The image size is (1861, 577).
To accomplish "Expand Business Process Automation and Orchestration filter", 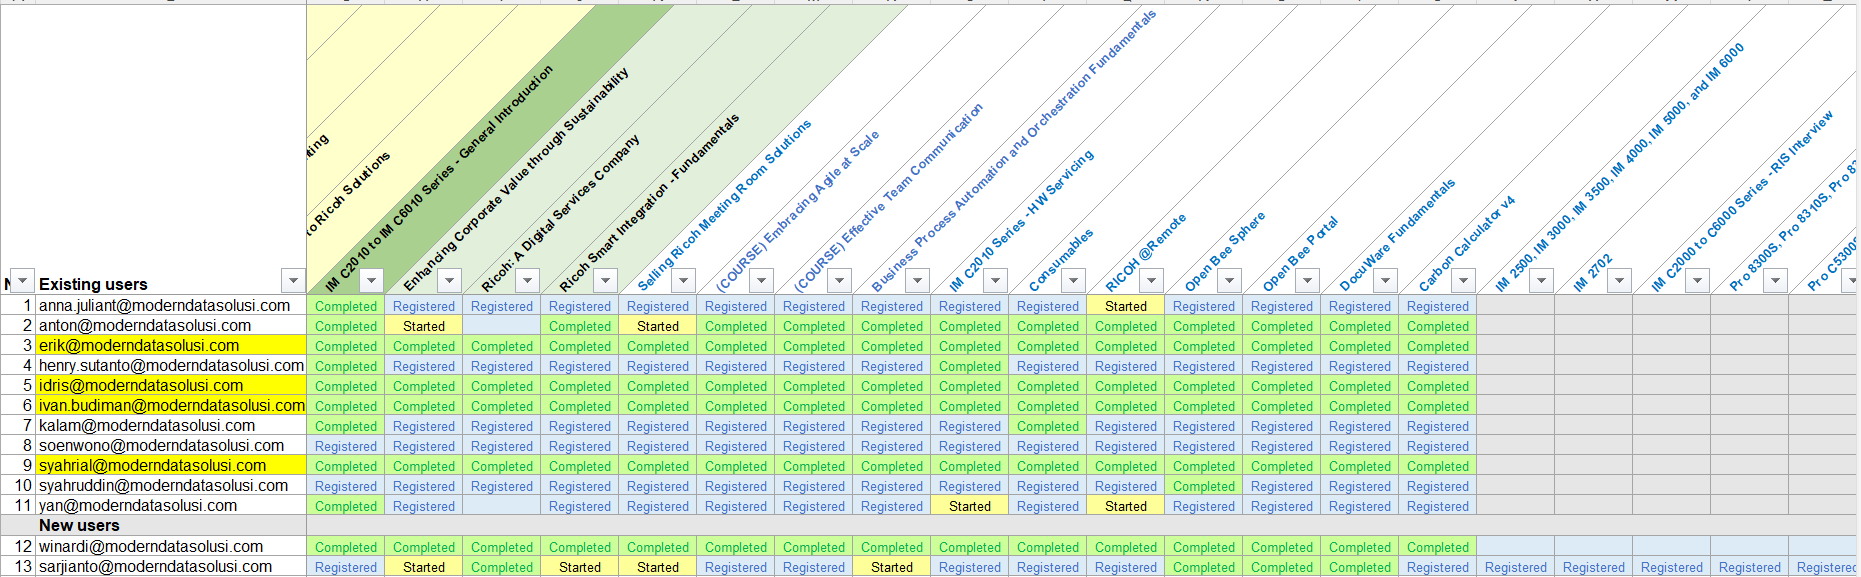I will [x=917, y=281].
